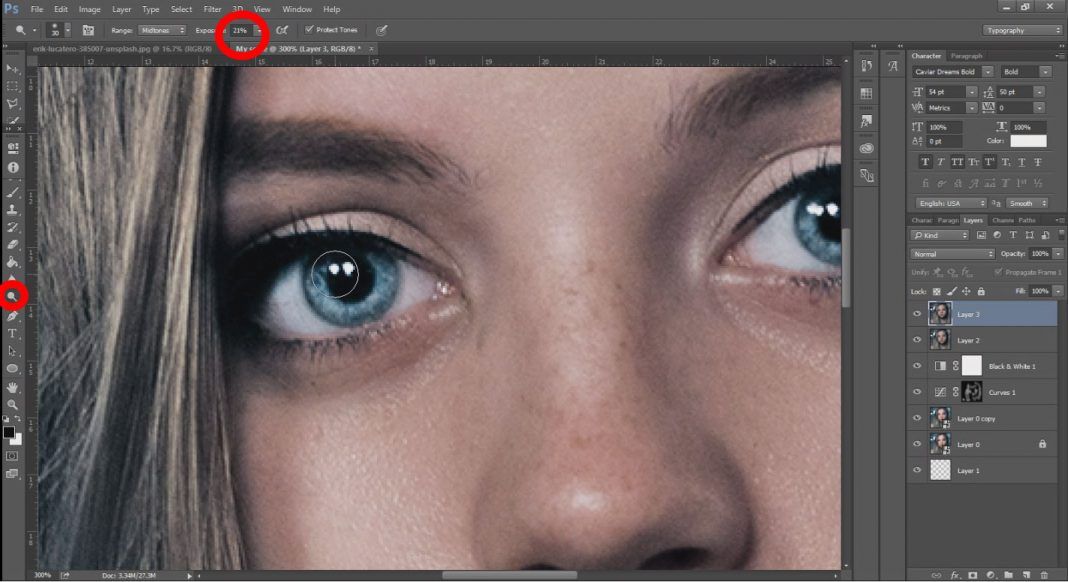Open the Filter menu
The image size is (1068, 582).
[x=212, y=9]
